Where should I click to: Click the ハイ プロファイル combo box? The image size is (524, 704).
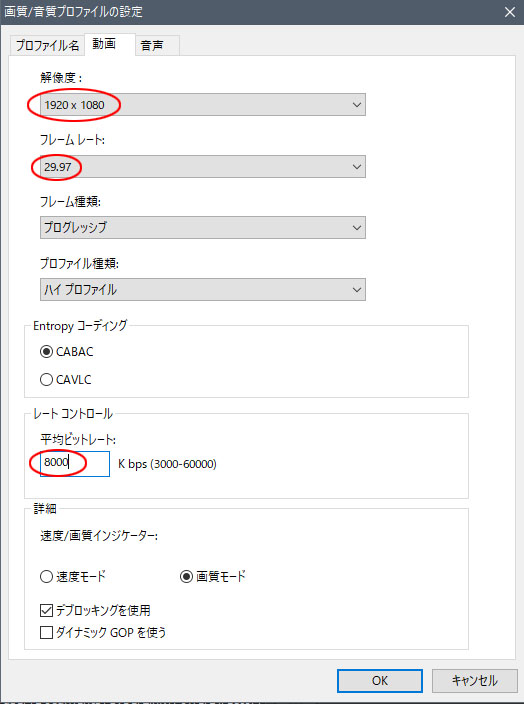pyautogui.click(x=203, y=290)
